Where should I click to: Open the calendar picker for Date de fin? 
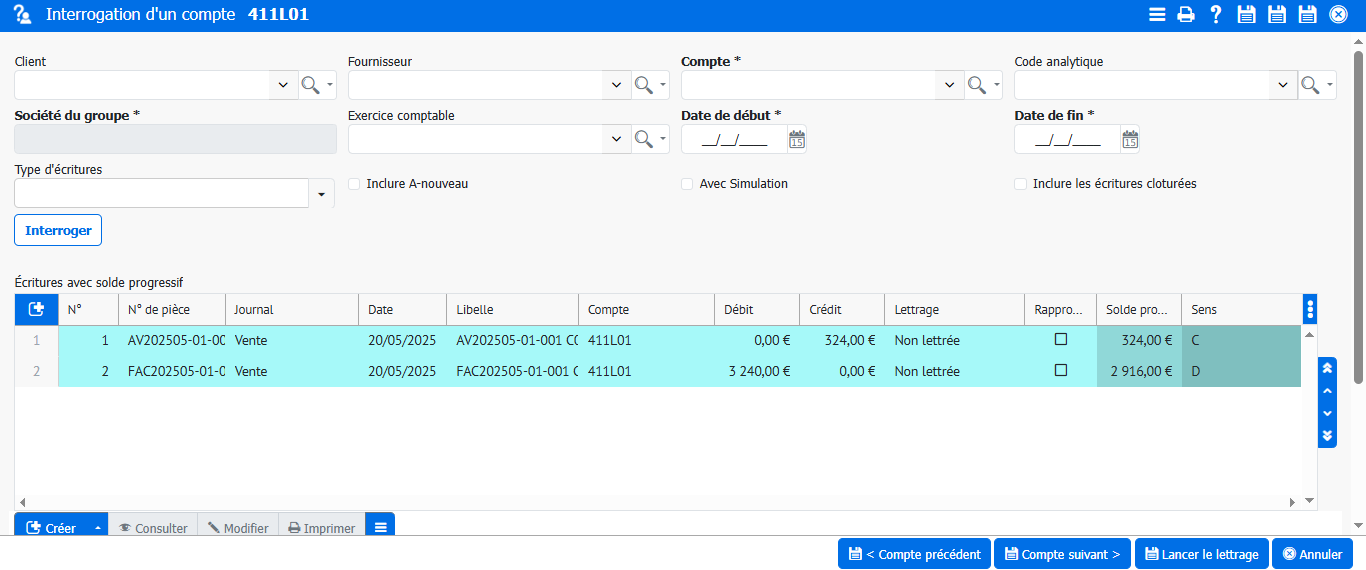point(1129,140)
